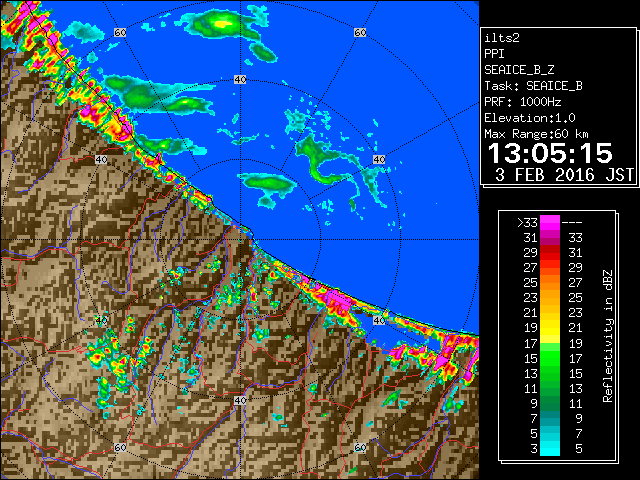Select the "PPI" scan type label
Screen dimensions: 640x480
(494, 54)
